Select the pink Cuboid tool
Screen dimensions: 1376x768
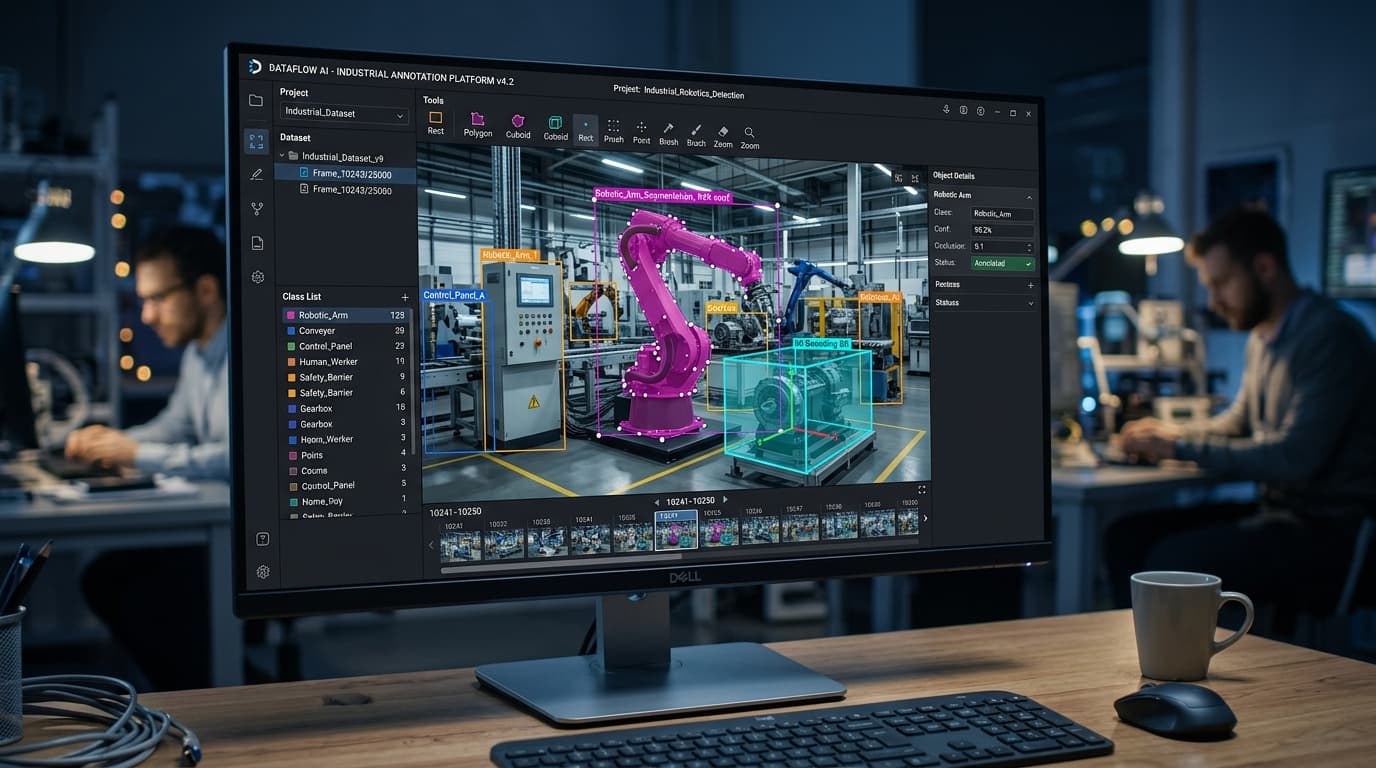point(518,126)
